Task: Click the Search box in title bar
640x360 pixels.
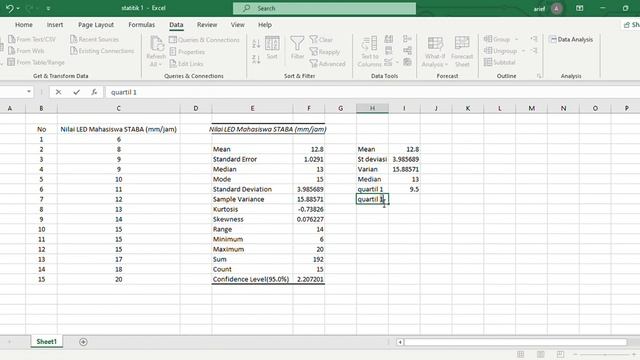Action: click(324, 8)
